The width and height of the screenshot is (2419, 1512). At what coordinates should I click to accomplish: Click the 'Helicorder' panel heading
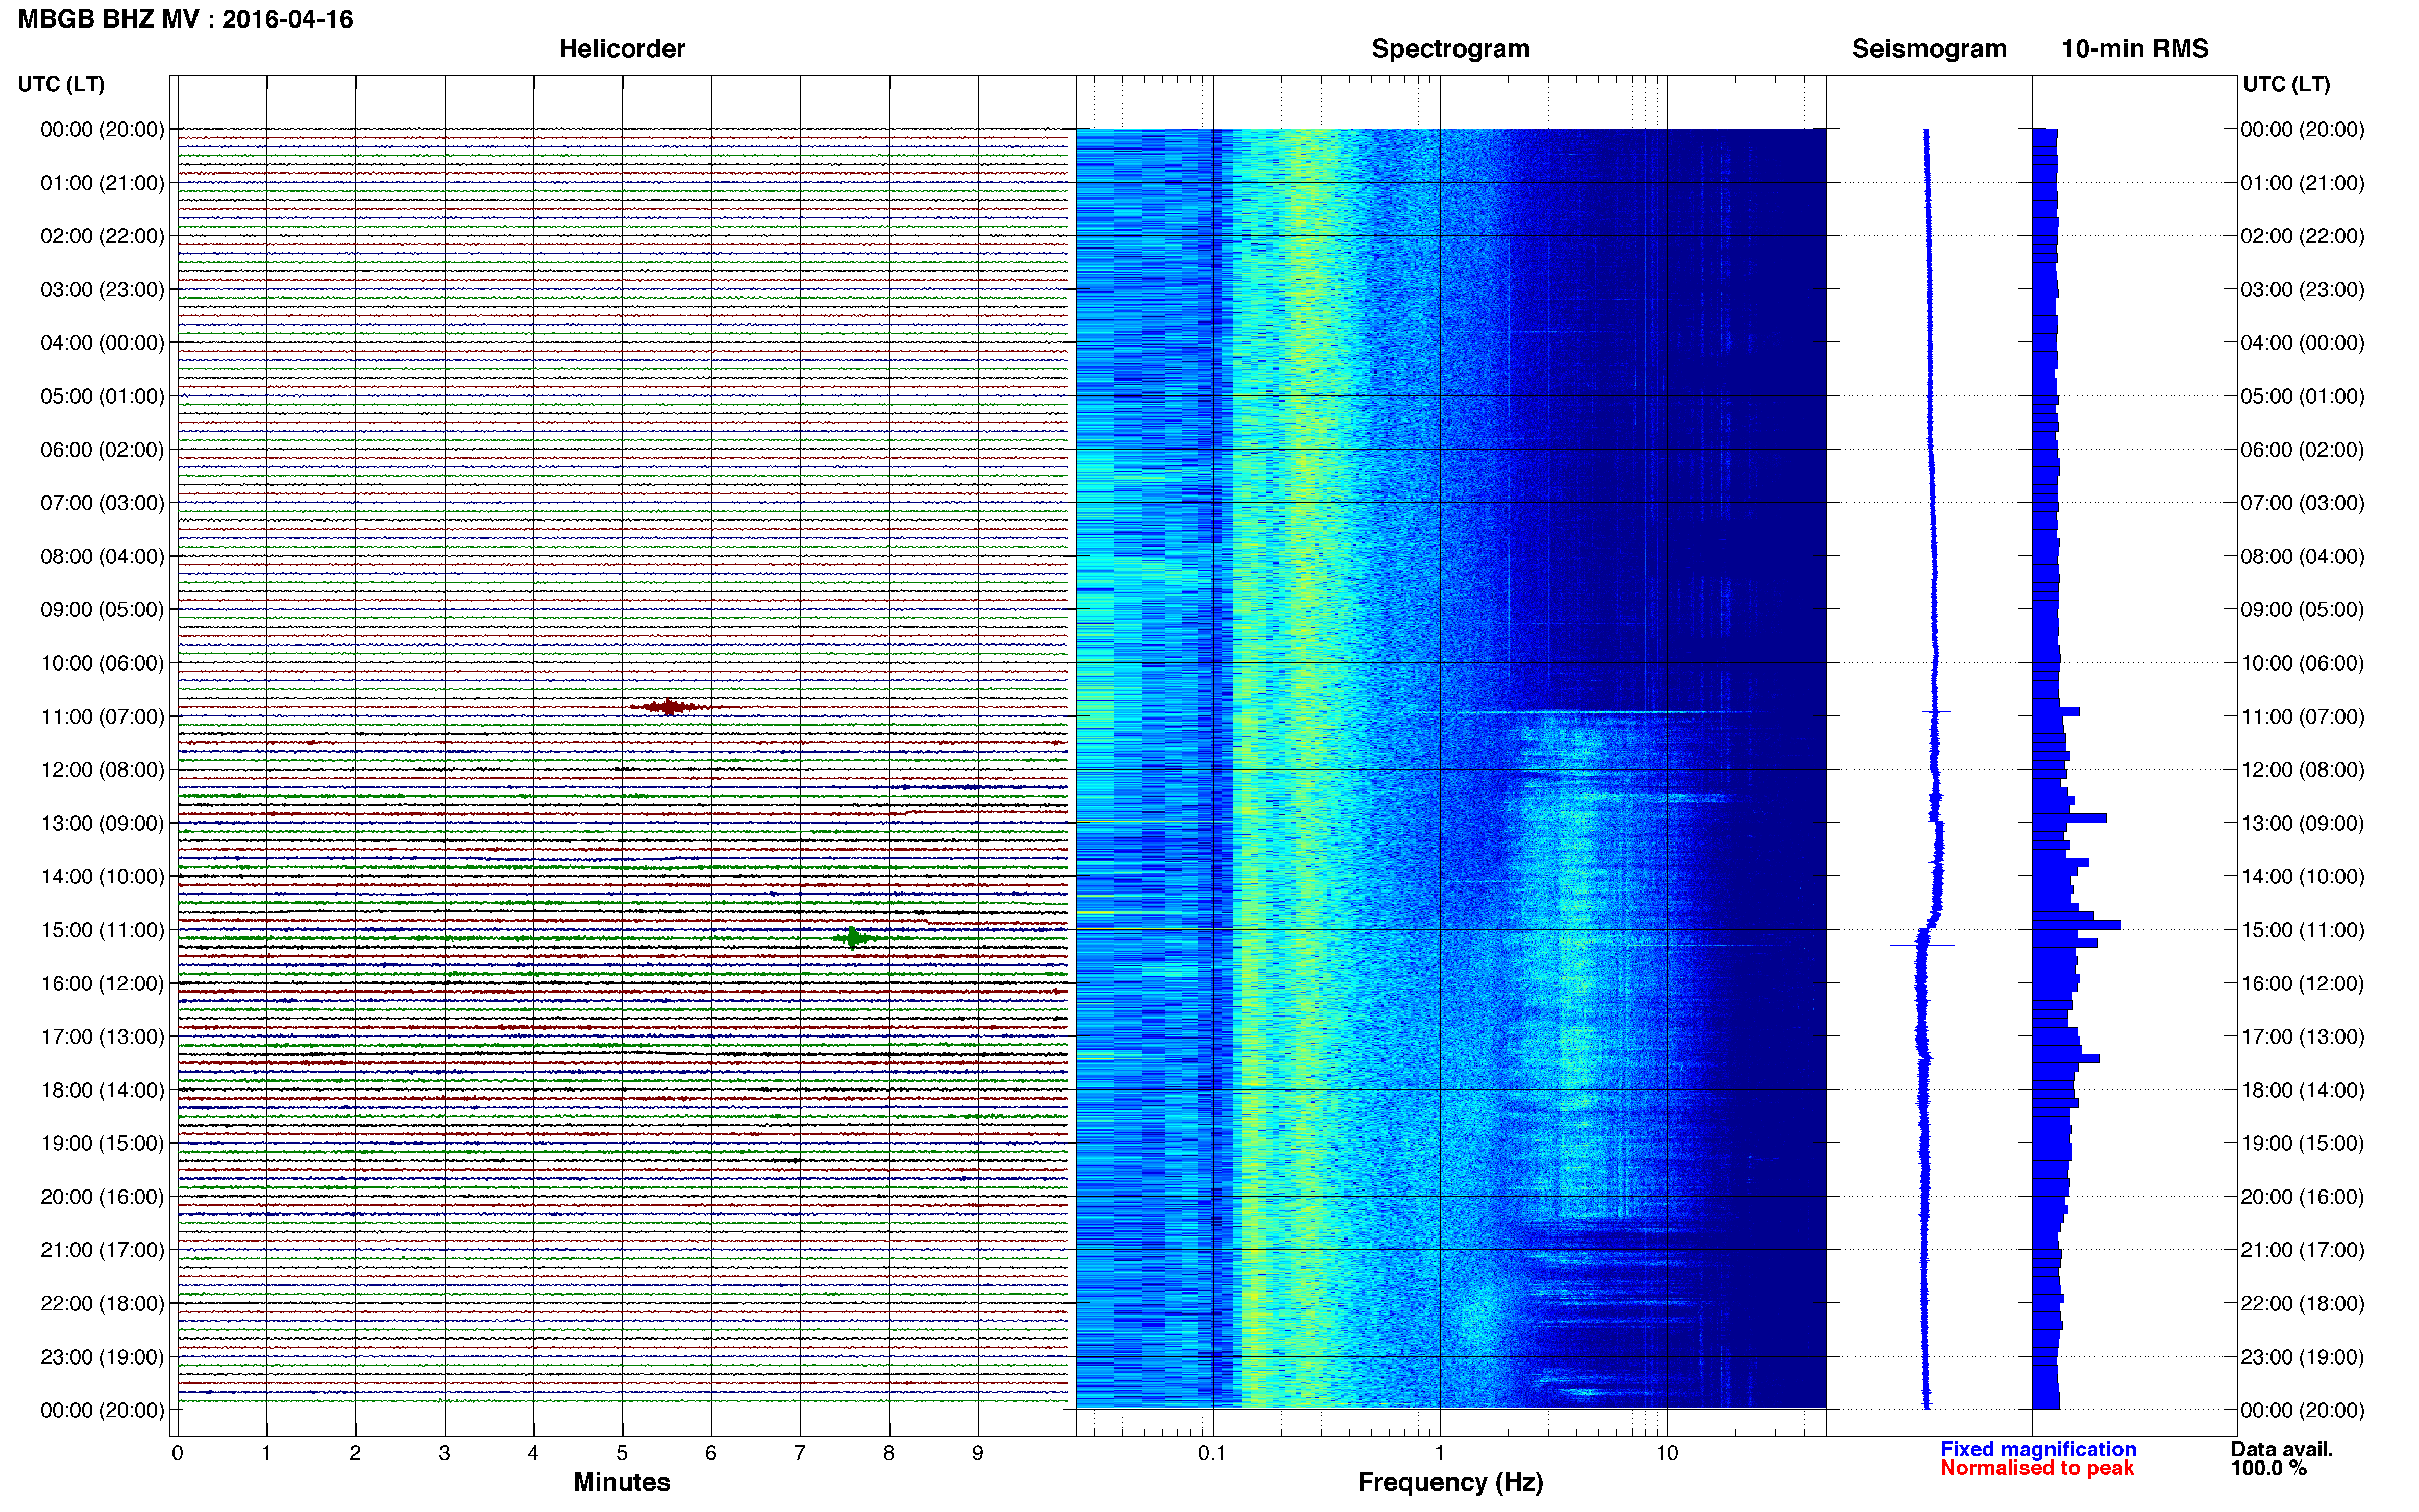coord(621,49)
